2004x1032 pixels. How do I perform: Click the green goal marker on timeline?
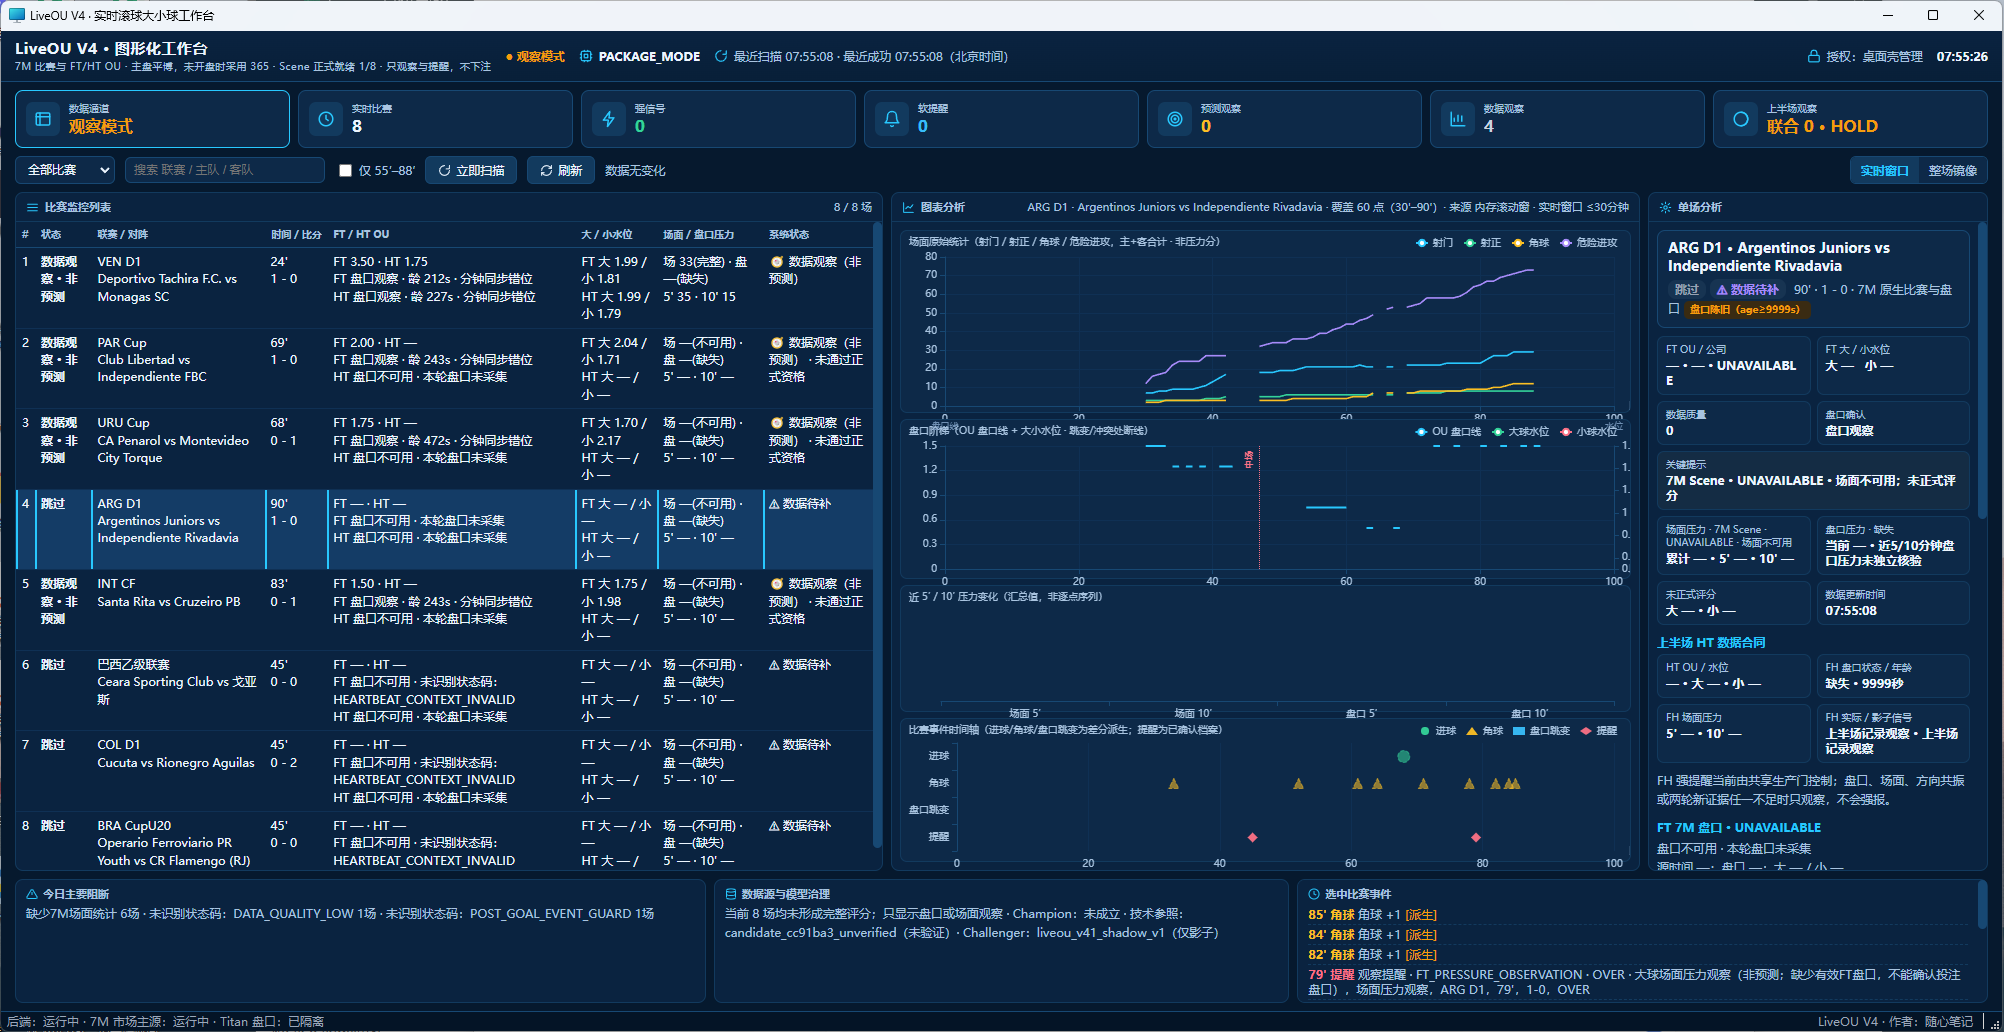(x=1403, y=757)
